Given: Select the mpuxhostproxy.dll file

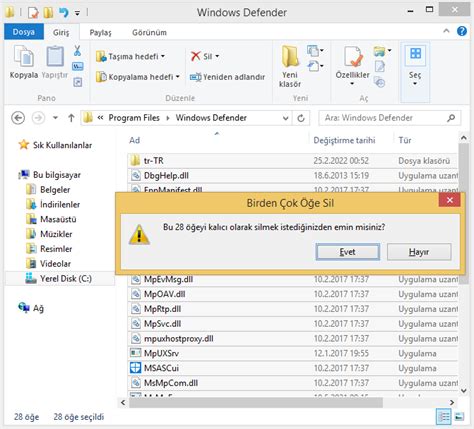Looking at the screenshot, I should (x=293, y=339).
